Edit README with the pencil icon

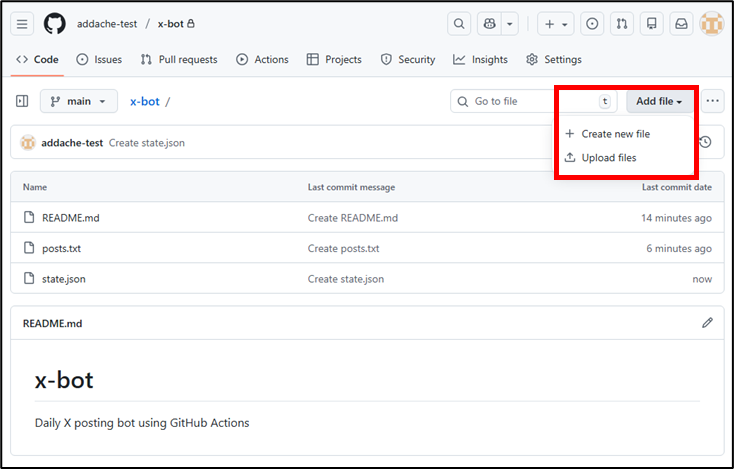(707, 323)
